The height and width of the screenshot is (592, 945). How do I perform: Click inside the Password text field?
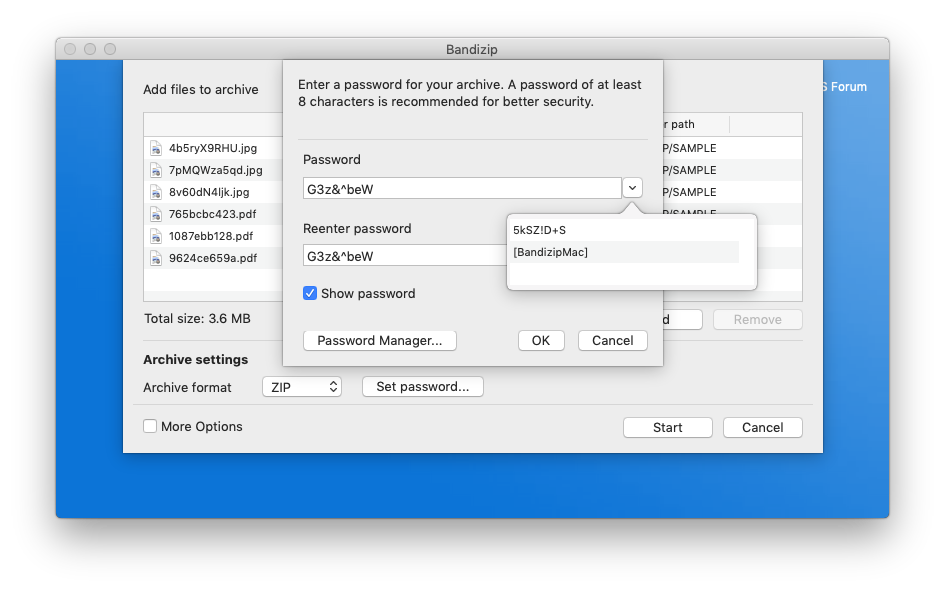click(462, 188)
